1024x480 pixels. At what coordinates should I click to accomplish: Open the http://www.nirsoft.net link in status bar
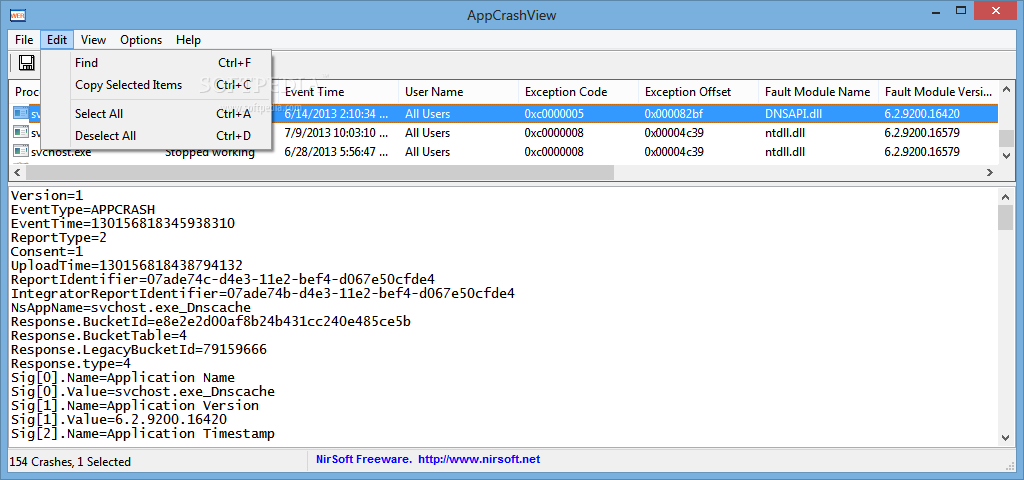(x=479, y=459)
